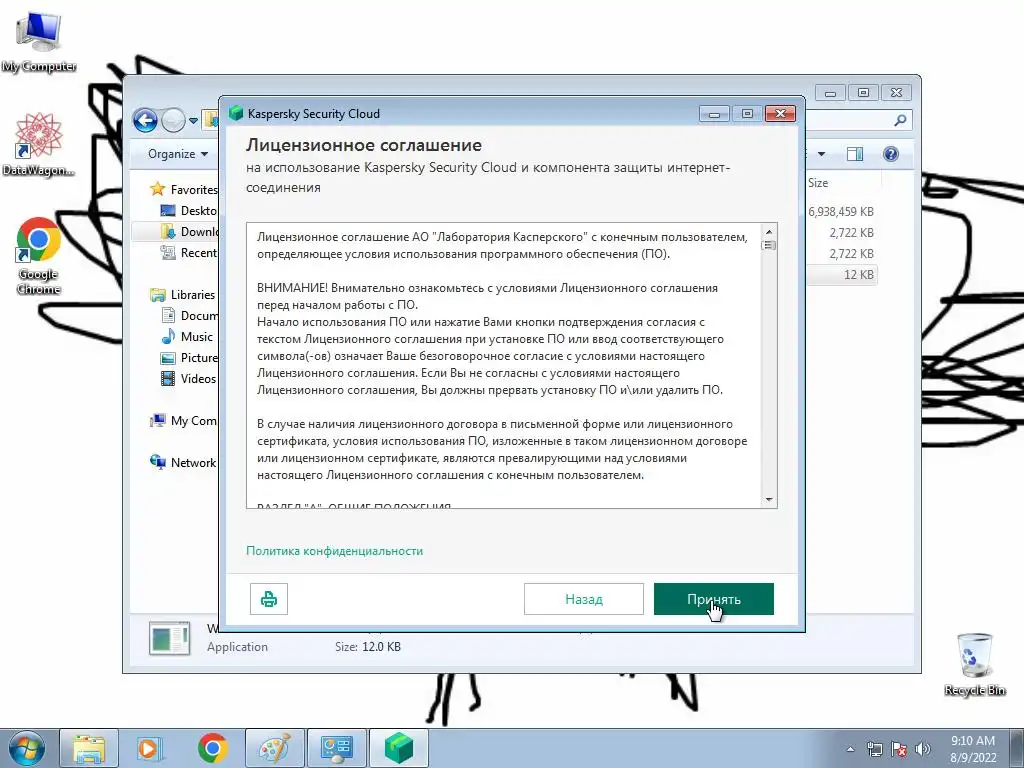
Task: Open the Windows Start menu orb
Action: [27, 748]
